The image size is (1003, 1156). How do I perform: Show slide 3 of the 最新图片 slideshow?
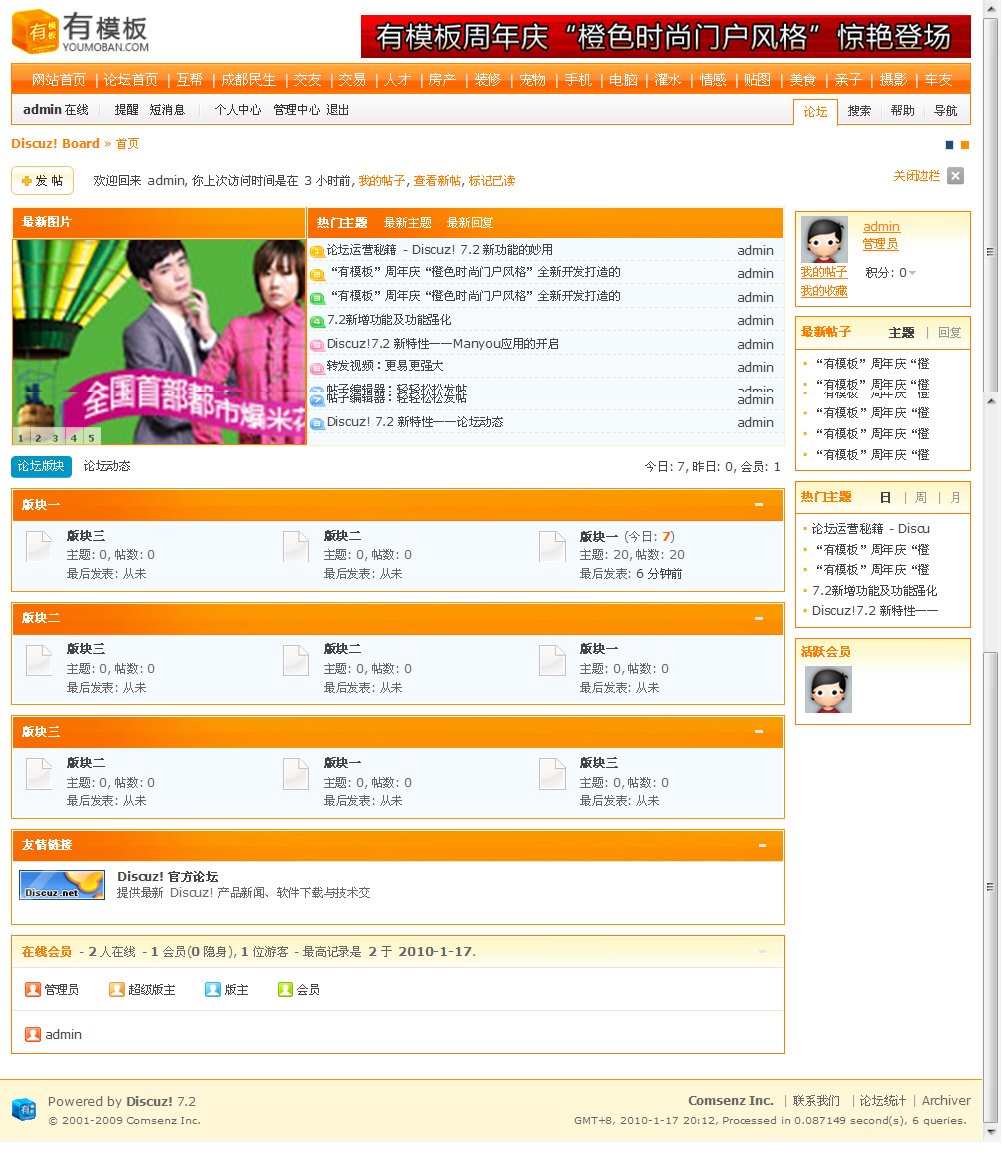tap(55, 438)
